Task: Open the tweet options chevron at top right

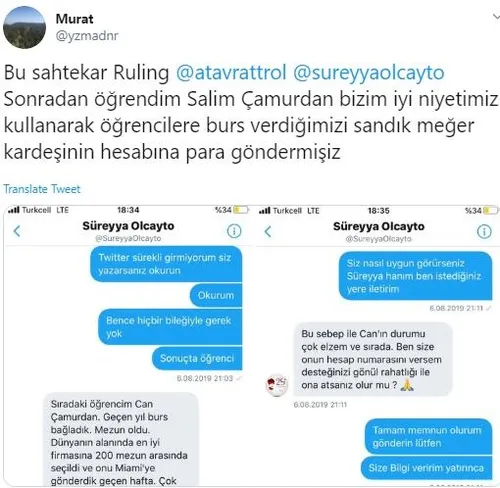Action: point(496,17)
